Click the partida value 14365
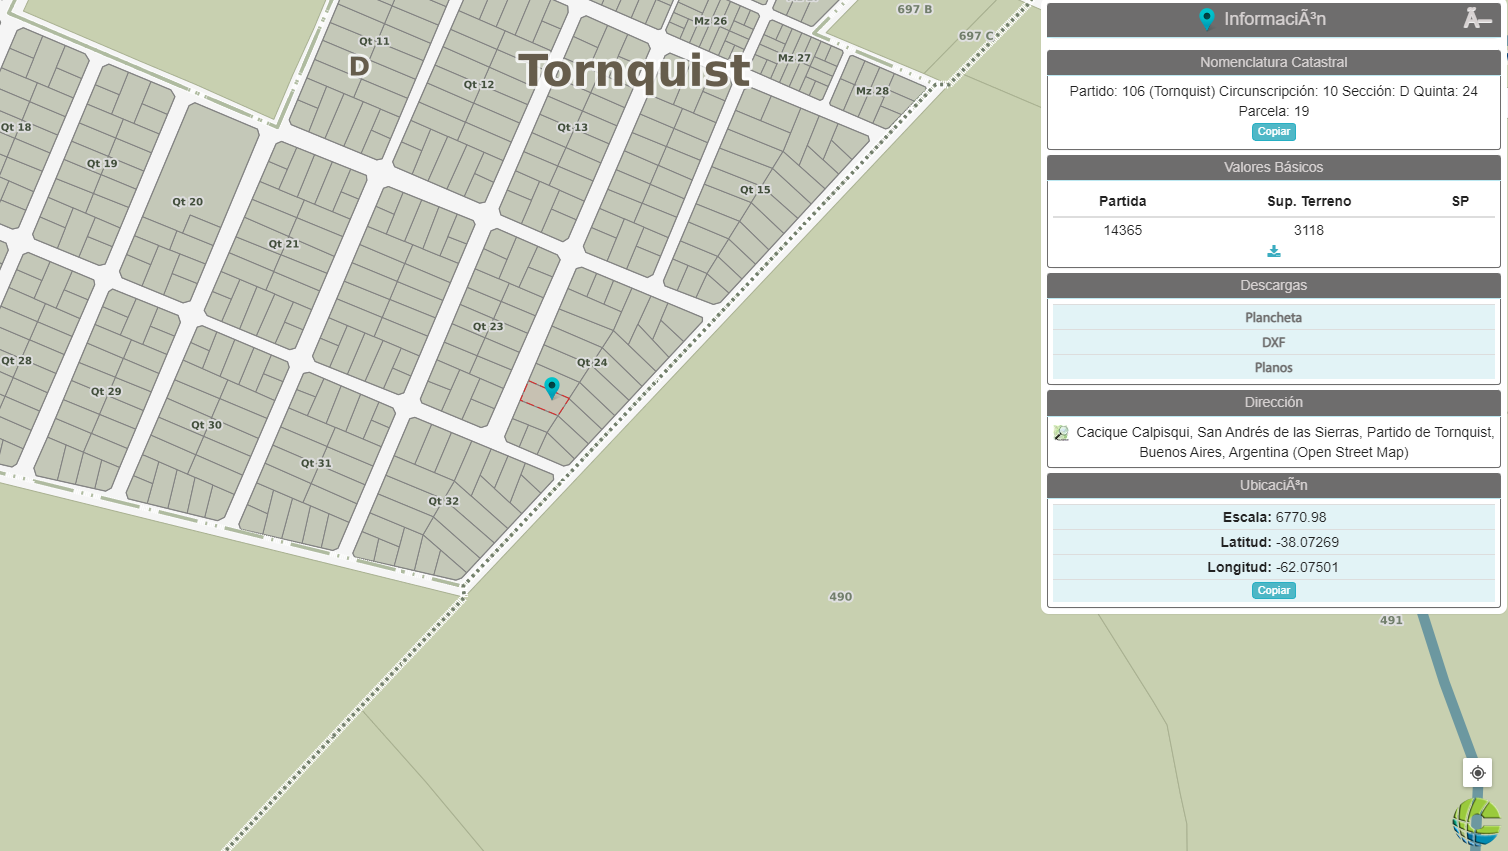 (1122, 230)
